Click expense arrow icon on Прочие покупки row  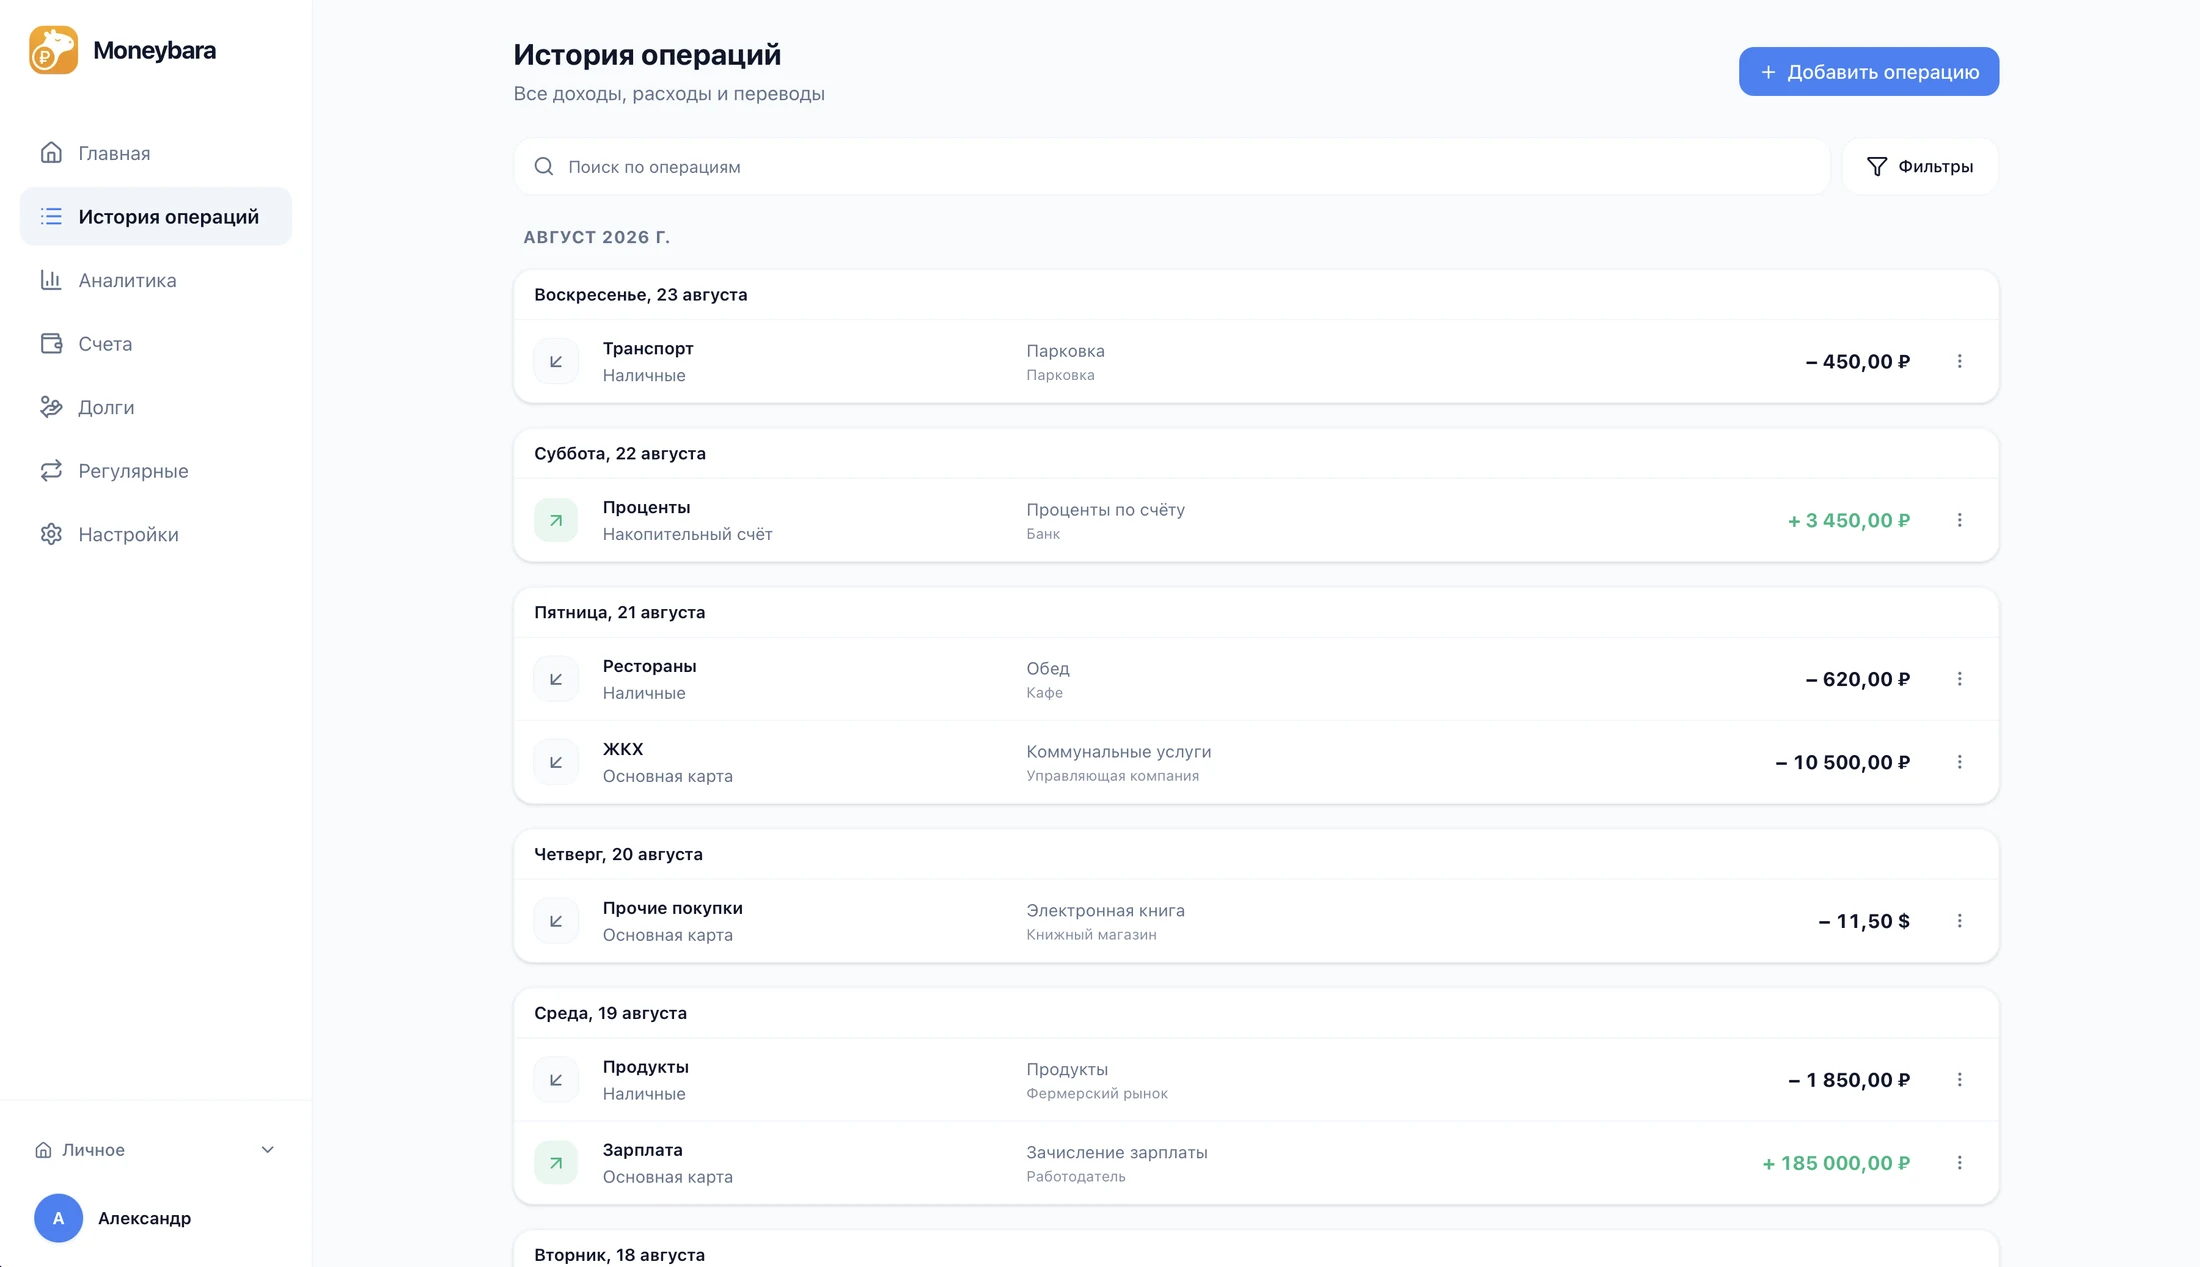tap(556, 921)
